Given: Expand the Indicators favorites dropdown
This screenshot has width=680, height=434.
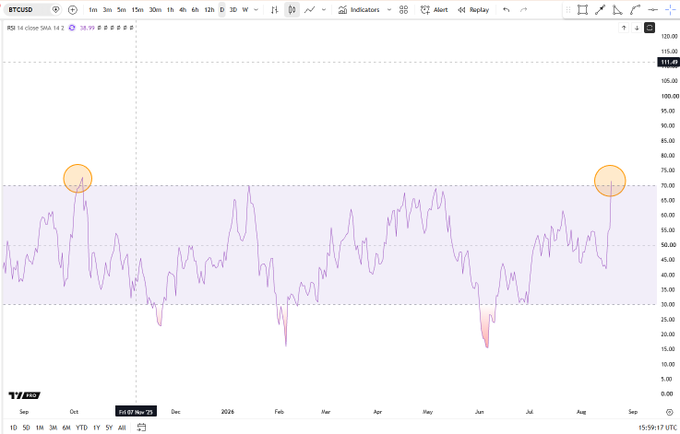Looking at the screenshot, I should pos(389,10).
